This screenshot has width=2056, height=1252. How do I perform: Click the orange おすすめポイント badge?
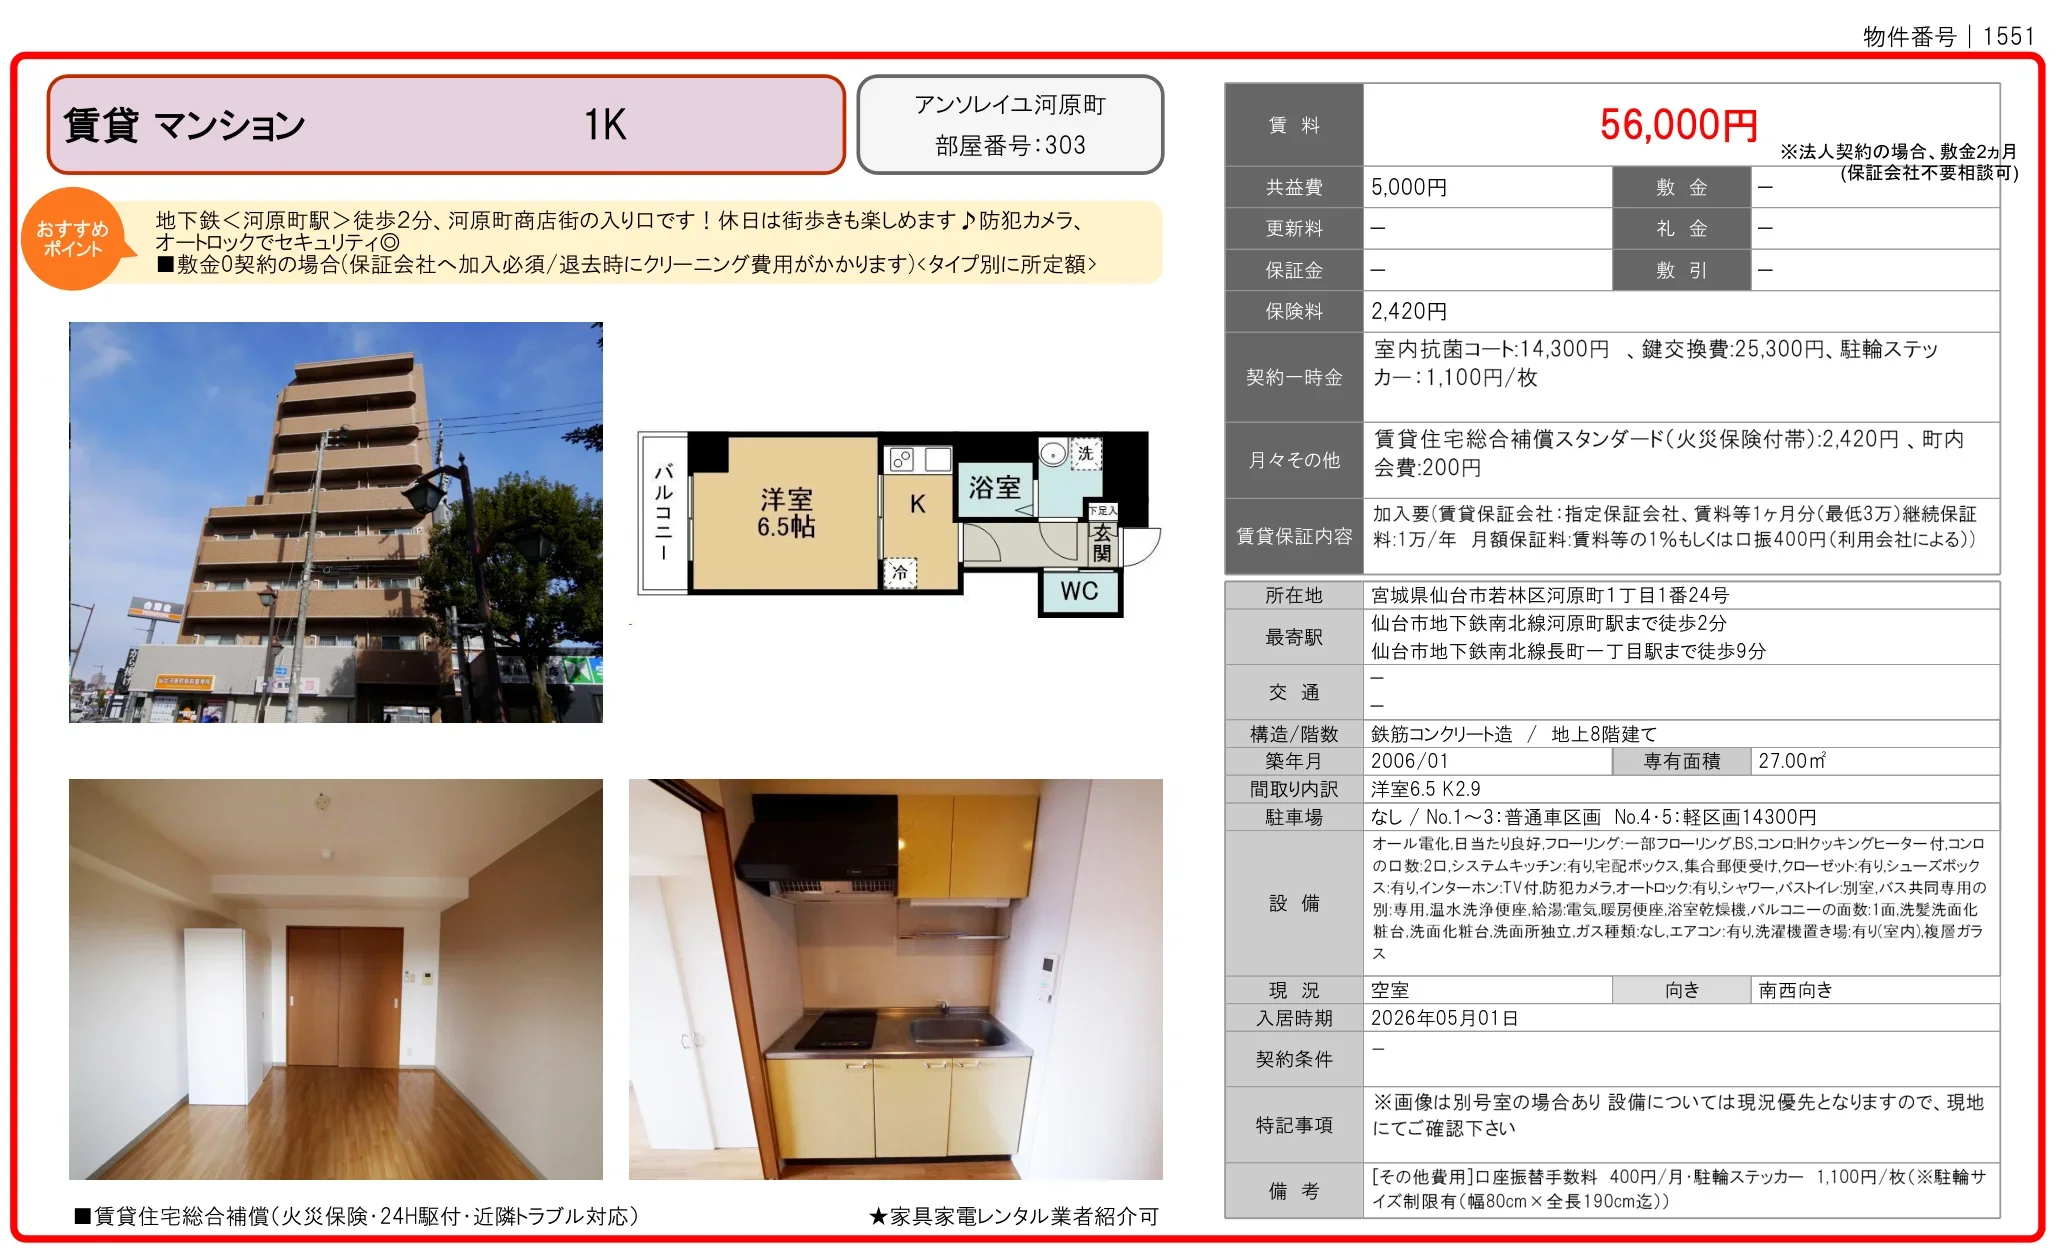tap(74, 239)
